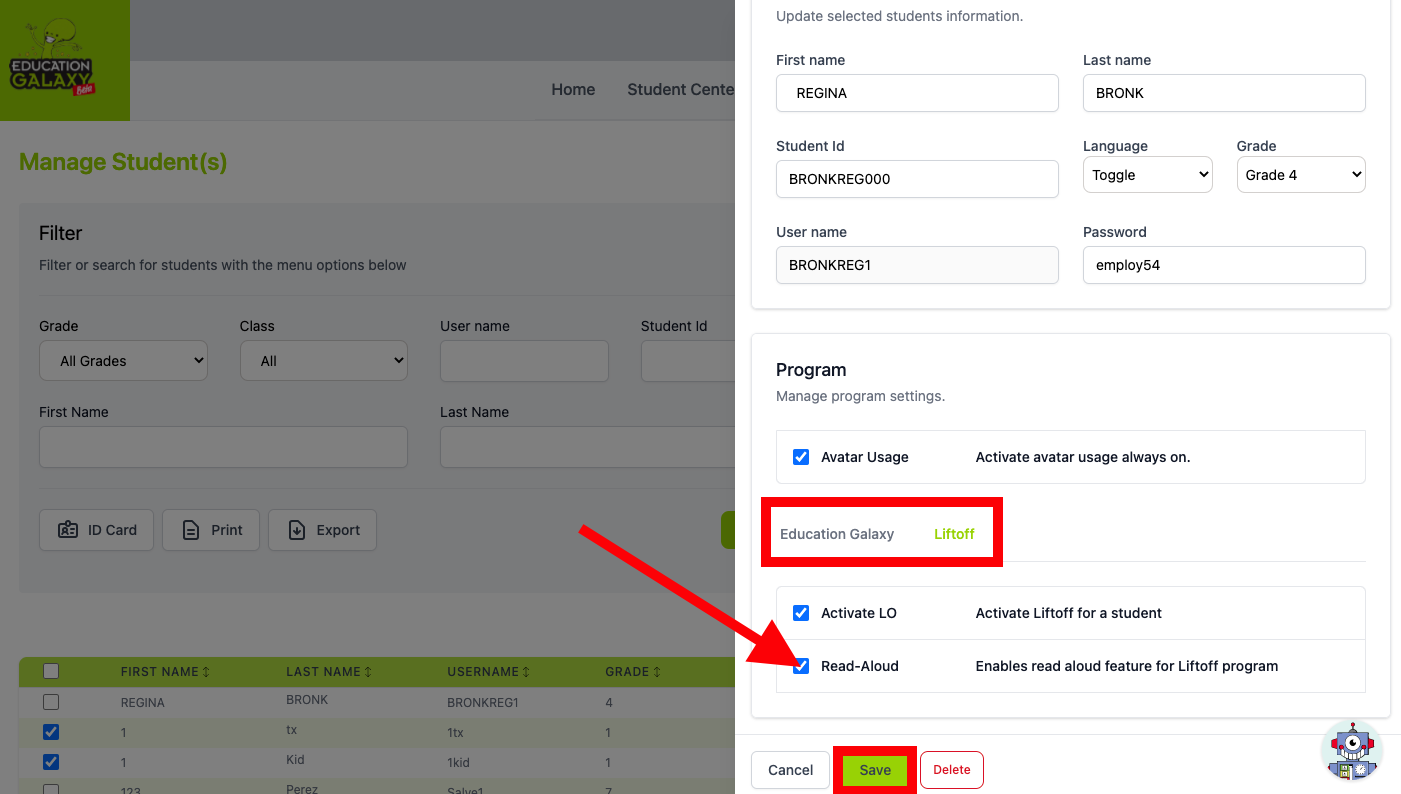Sort by First Name column arrows
The height and width of the screenshot is (794, 1401).
(206, 672)
